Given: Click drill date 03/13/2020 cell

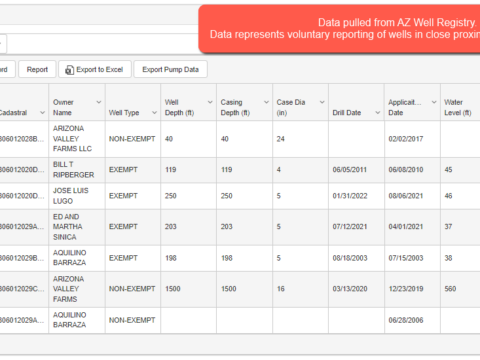Looking at the screenshot, I should coord(356,289).
